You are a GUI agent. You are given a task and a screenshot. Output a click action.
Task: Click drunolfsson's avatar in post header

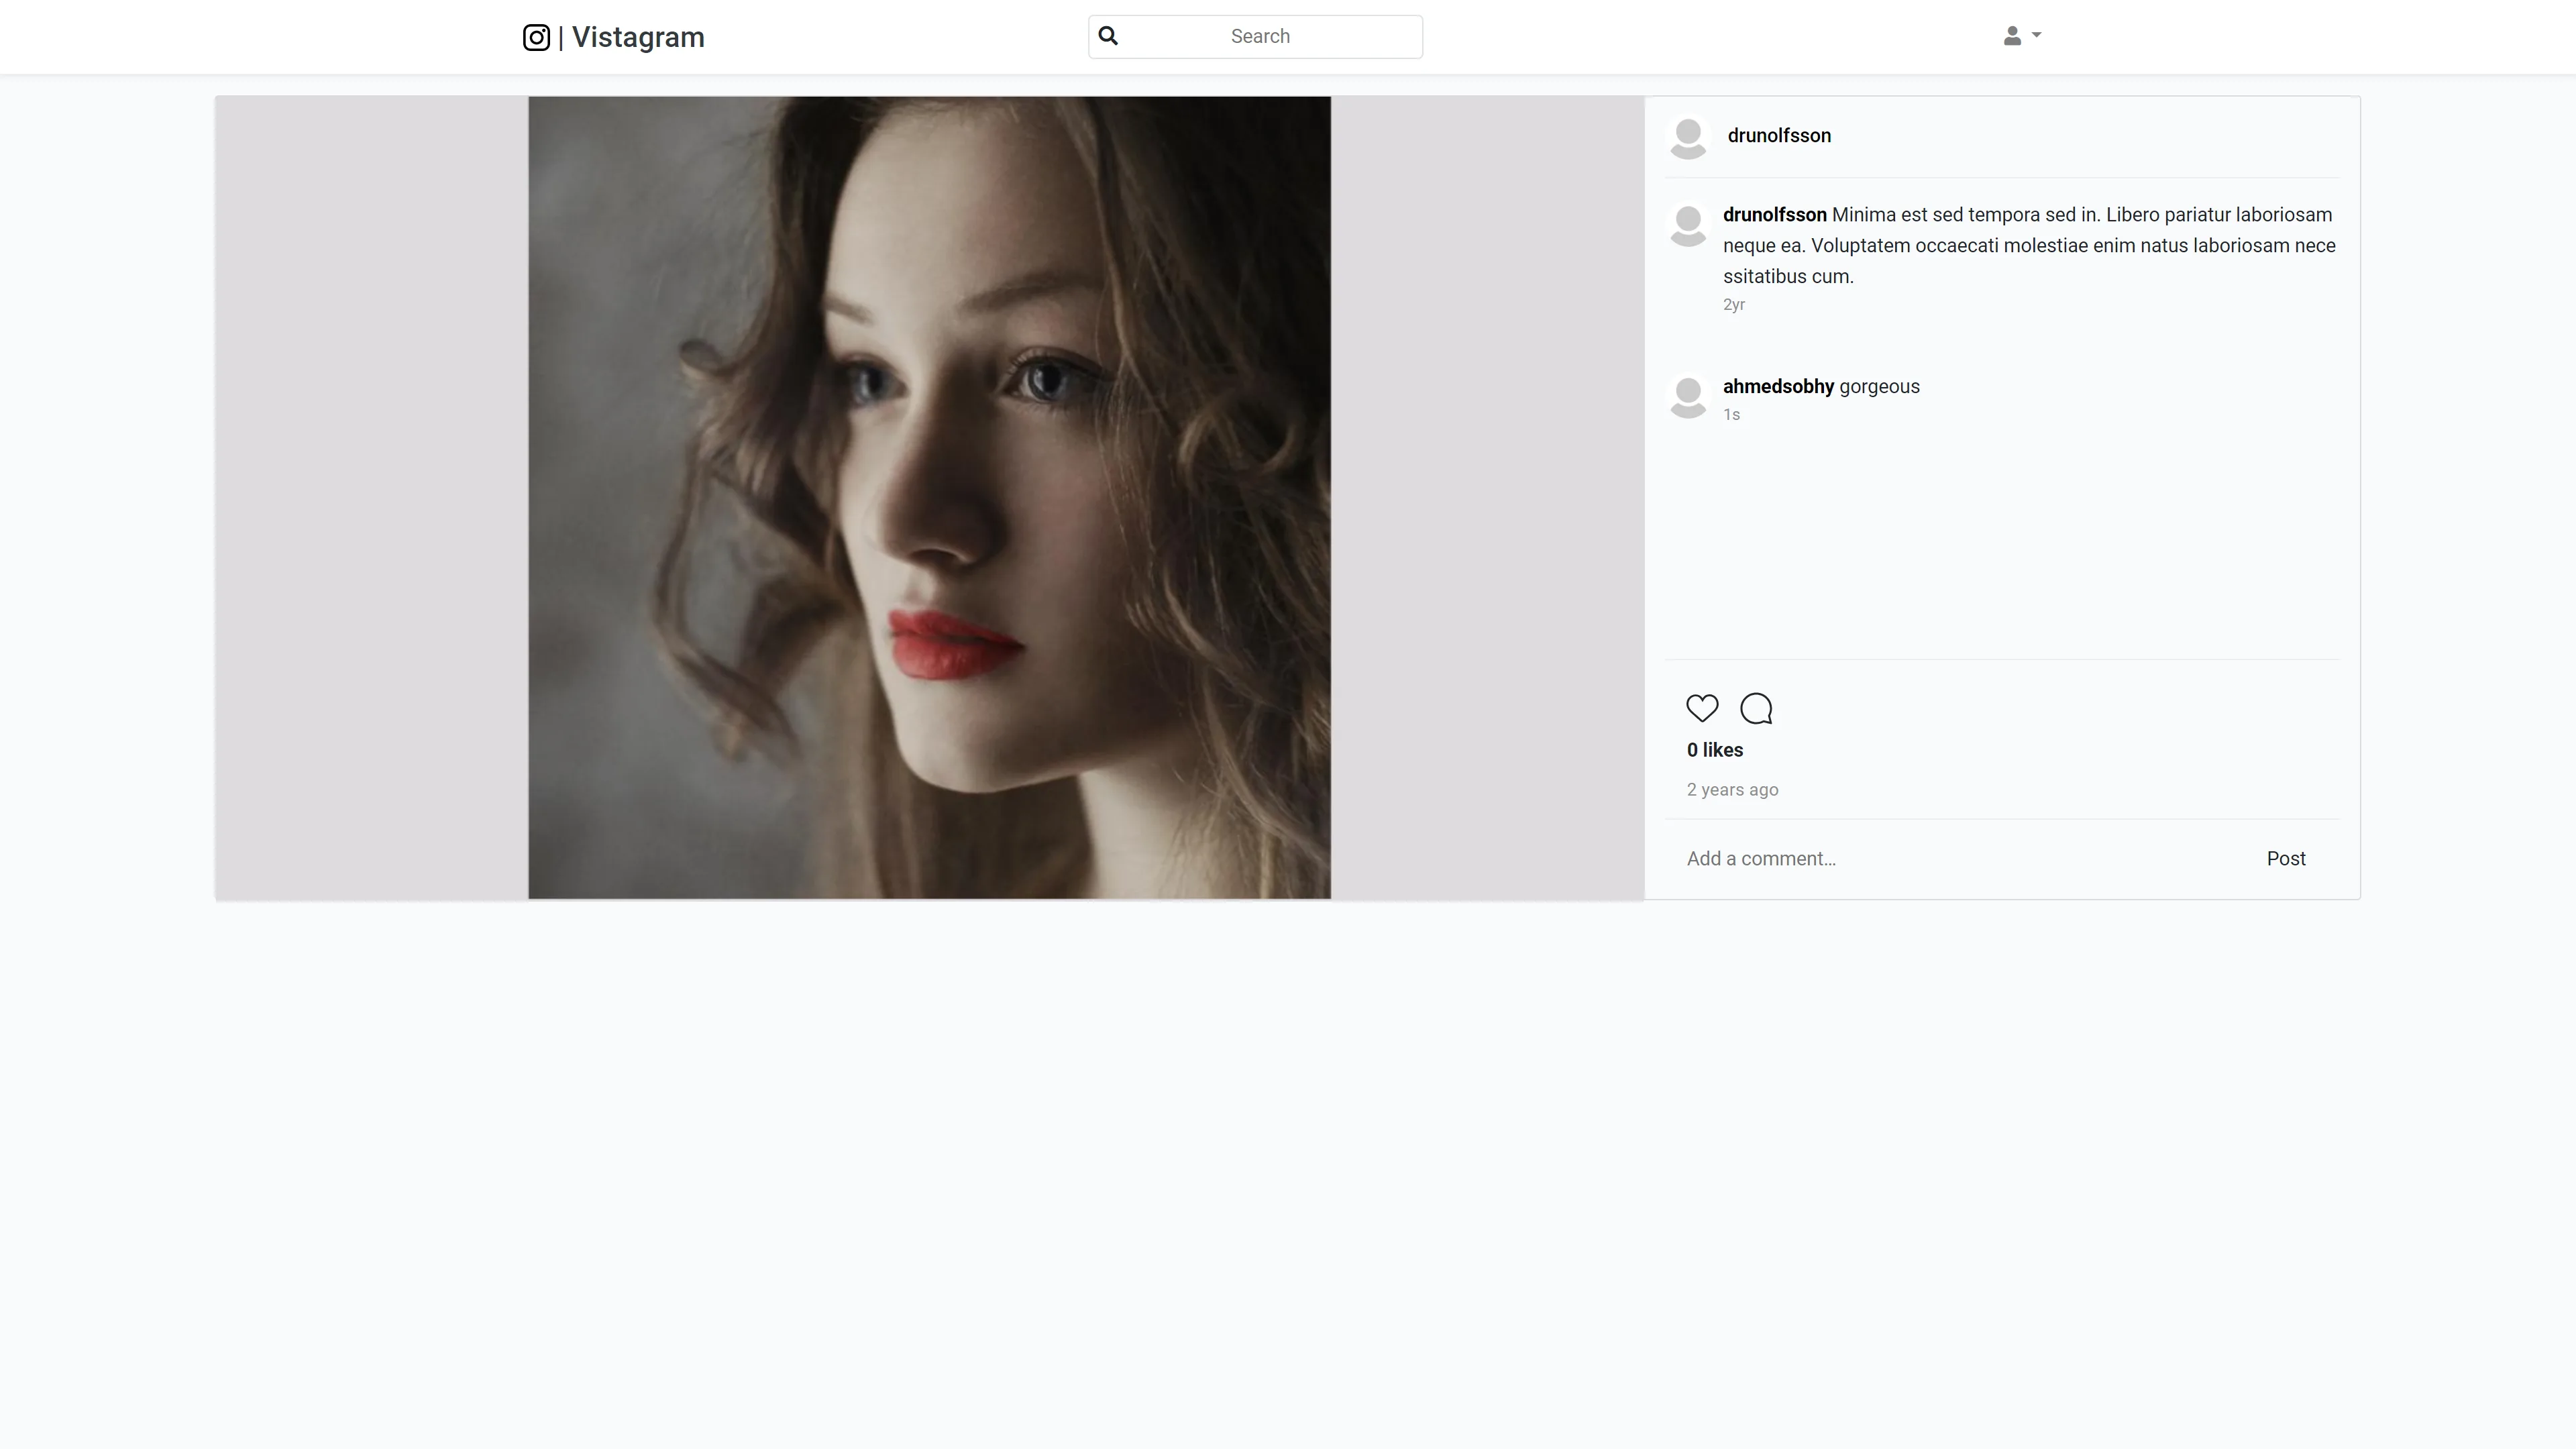(x=1688, y=138)
